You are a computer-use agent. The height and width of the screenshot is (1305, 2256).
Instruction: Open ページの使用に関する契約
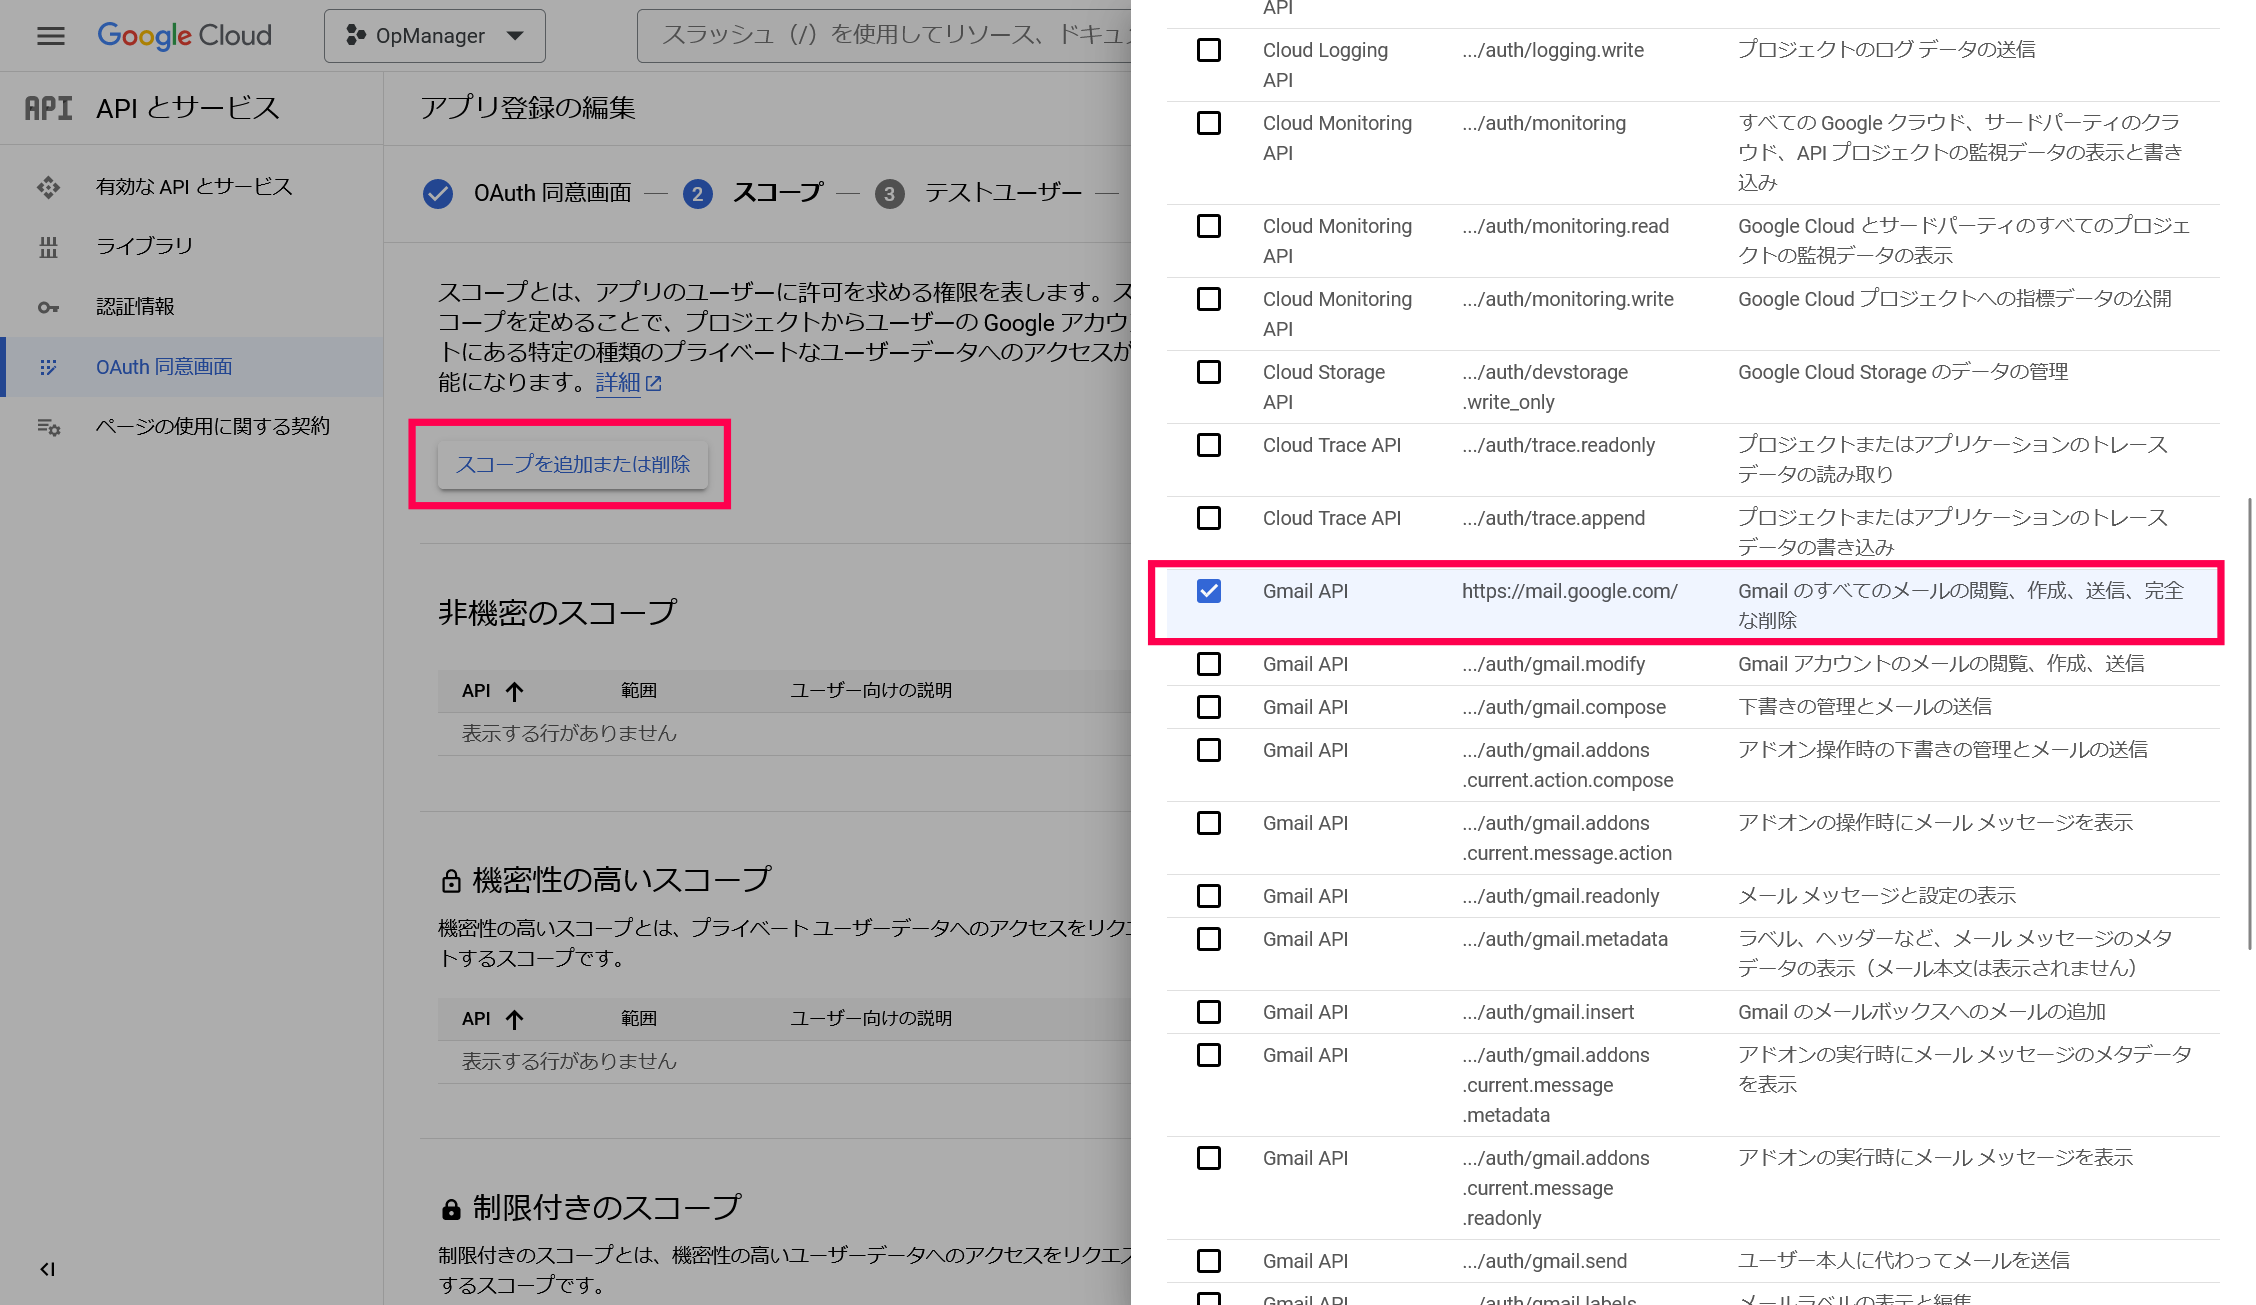[212, 426]
